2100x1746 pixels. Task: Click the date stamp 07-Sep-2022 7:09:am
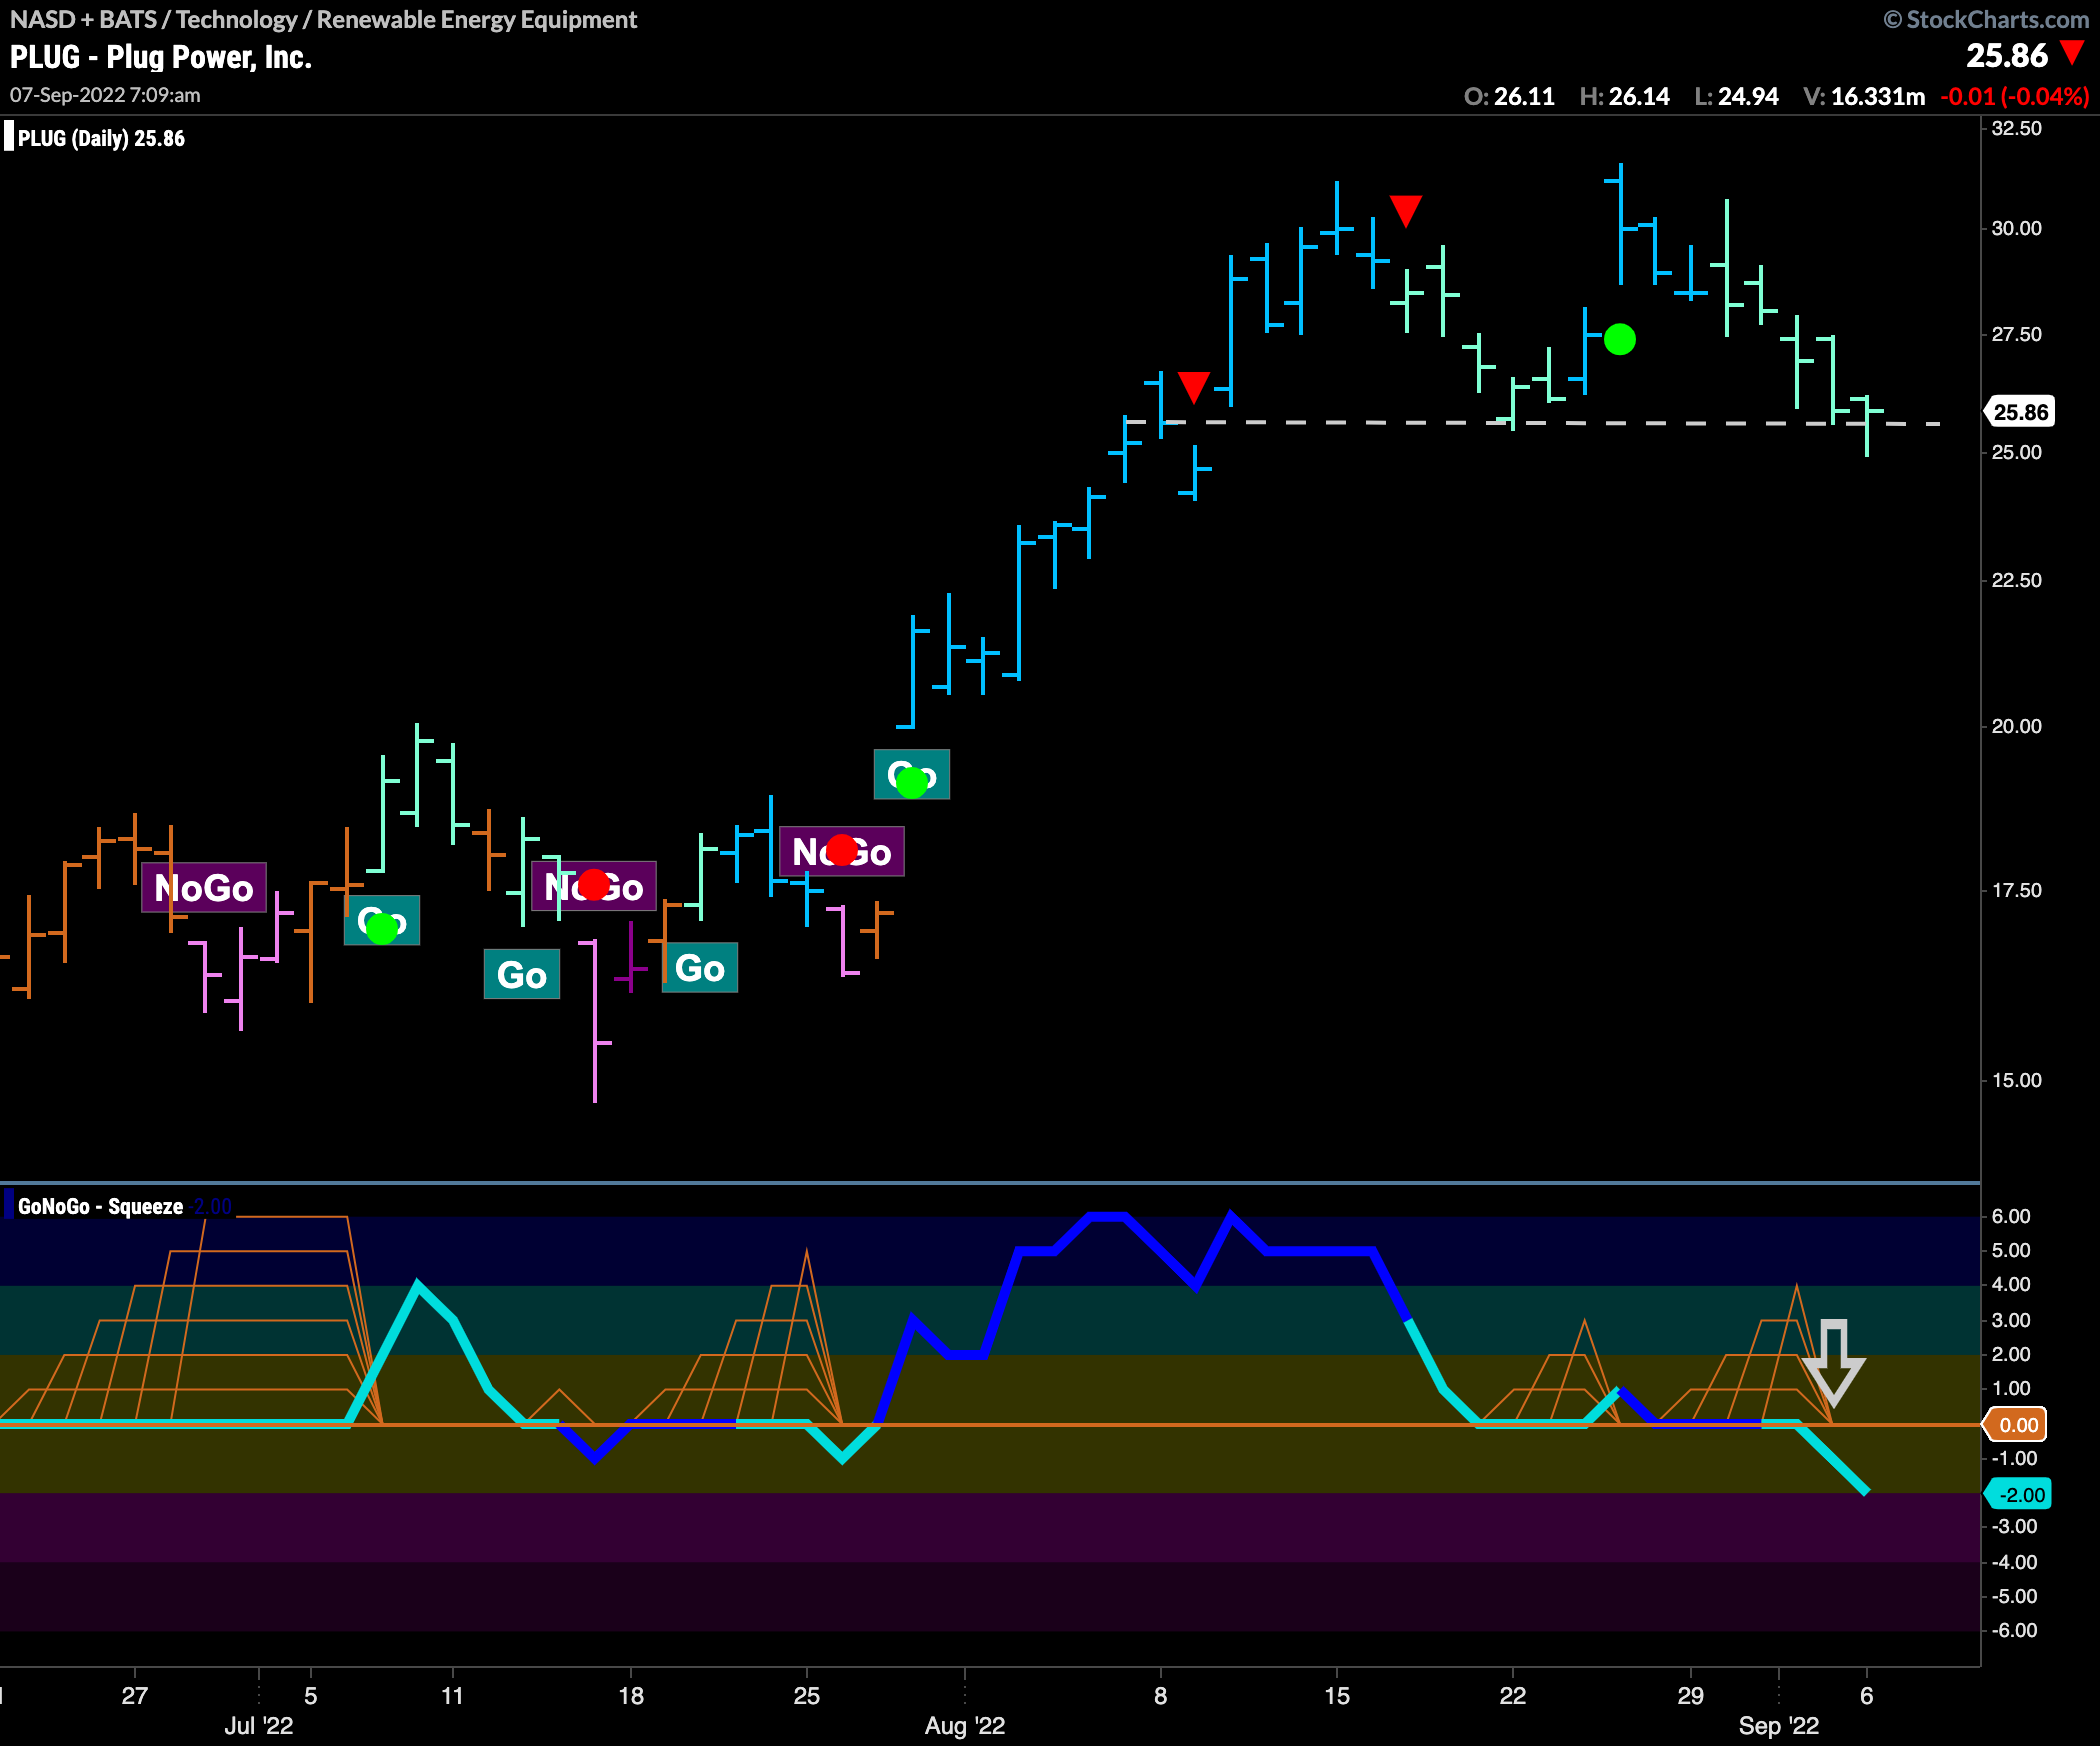[x=105, y=95]
